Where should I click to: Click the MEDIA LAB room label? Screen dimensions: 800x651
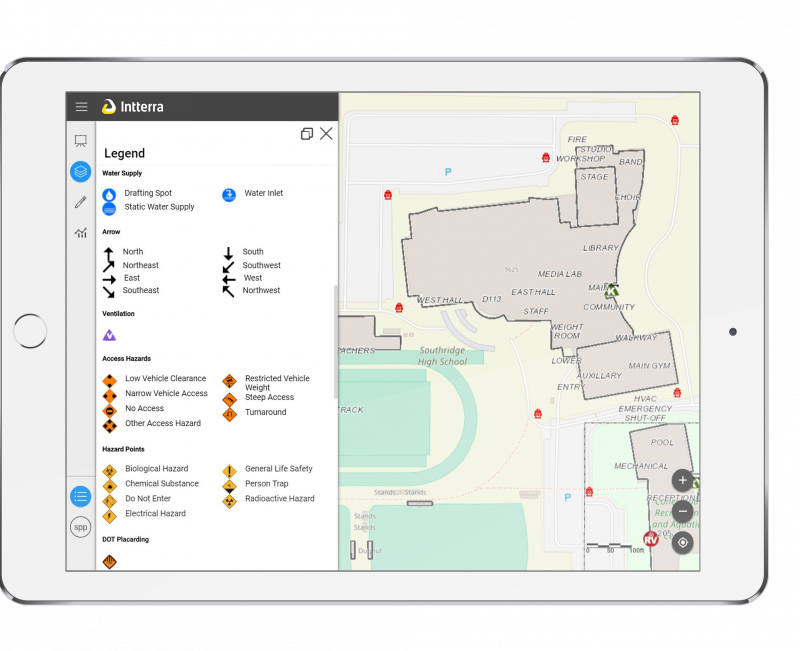pyautogui.click(x=560, y=274)
